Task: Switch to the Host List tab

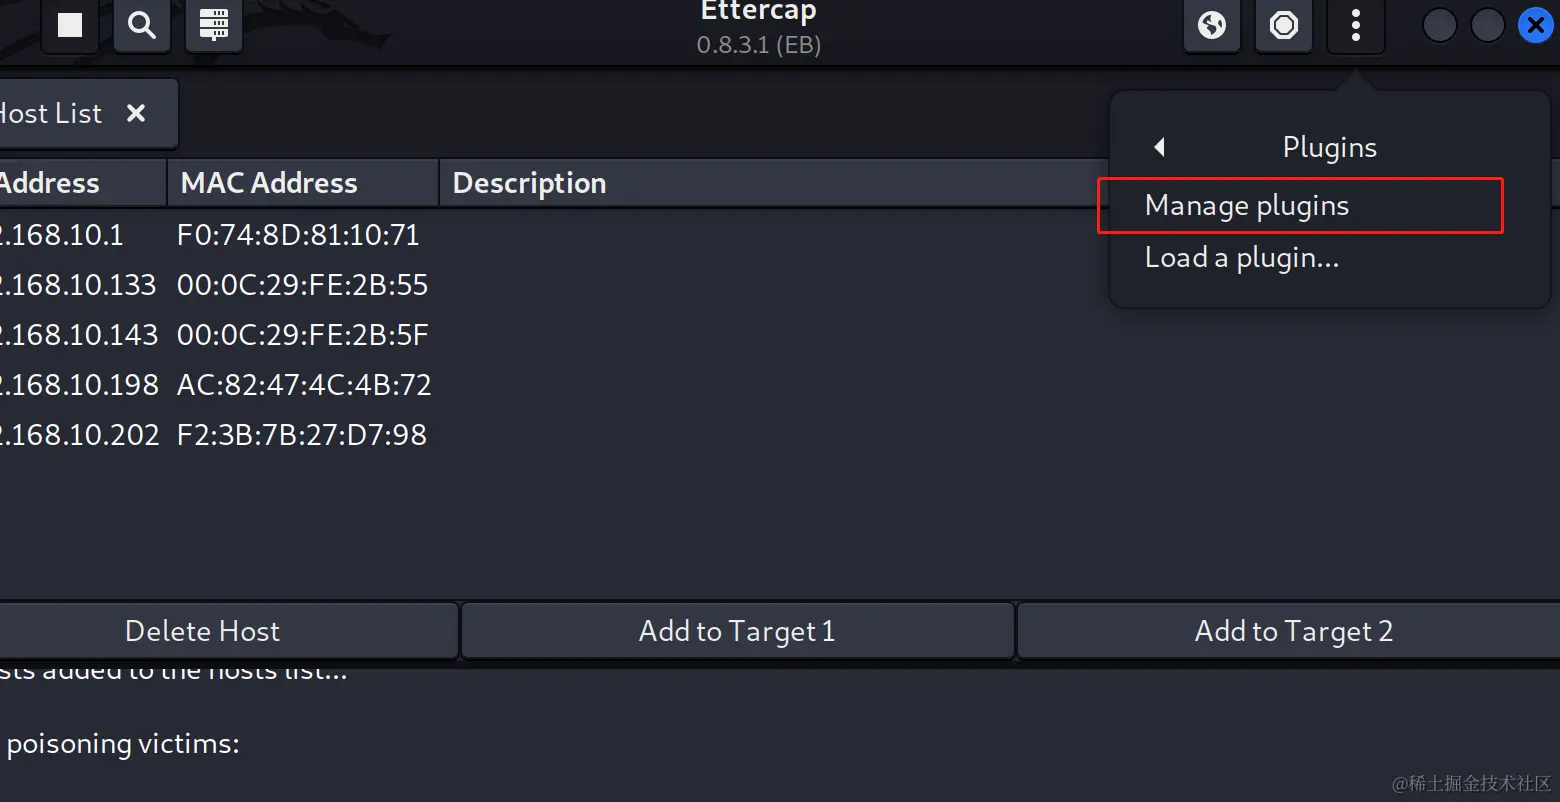Action: 52,113
